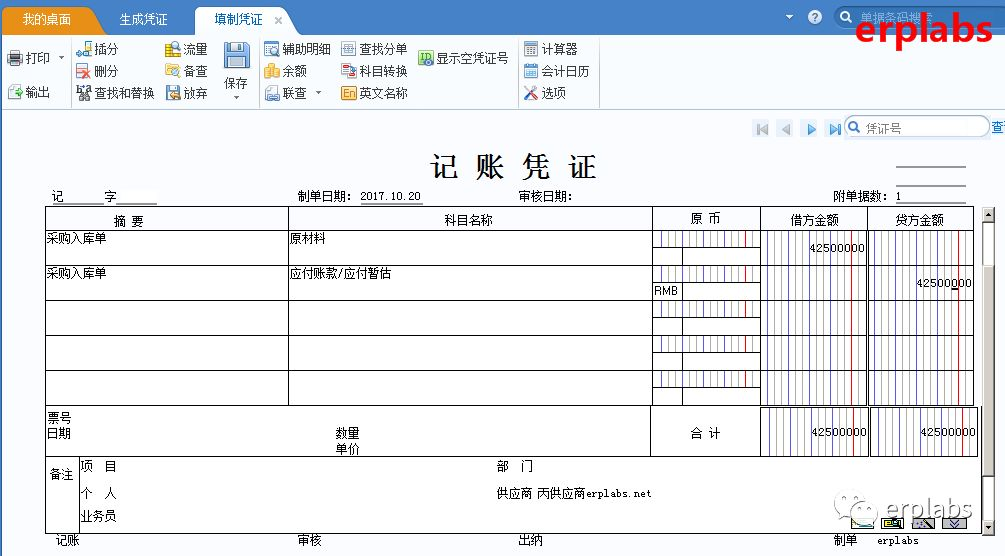The height and width of the screenshot is (556, 1005).
Task: Click the debit amount 42500000 in first row
Action: (x=836, y=248)
